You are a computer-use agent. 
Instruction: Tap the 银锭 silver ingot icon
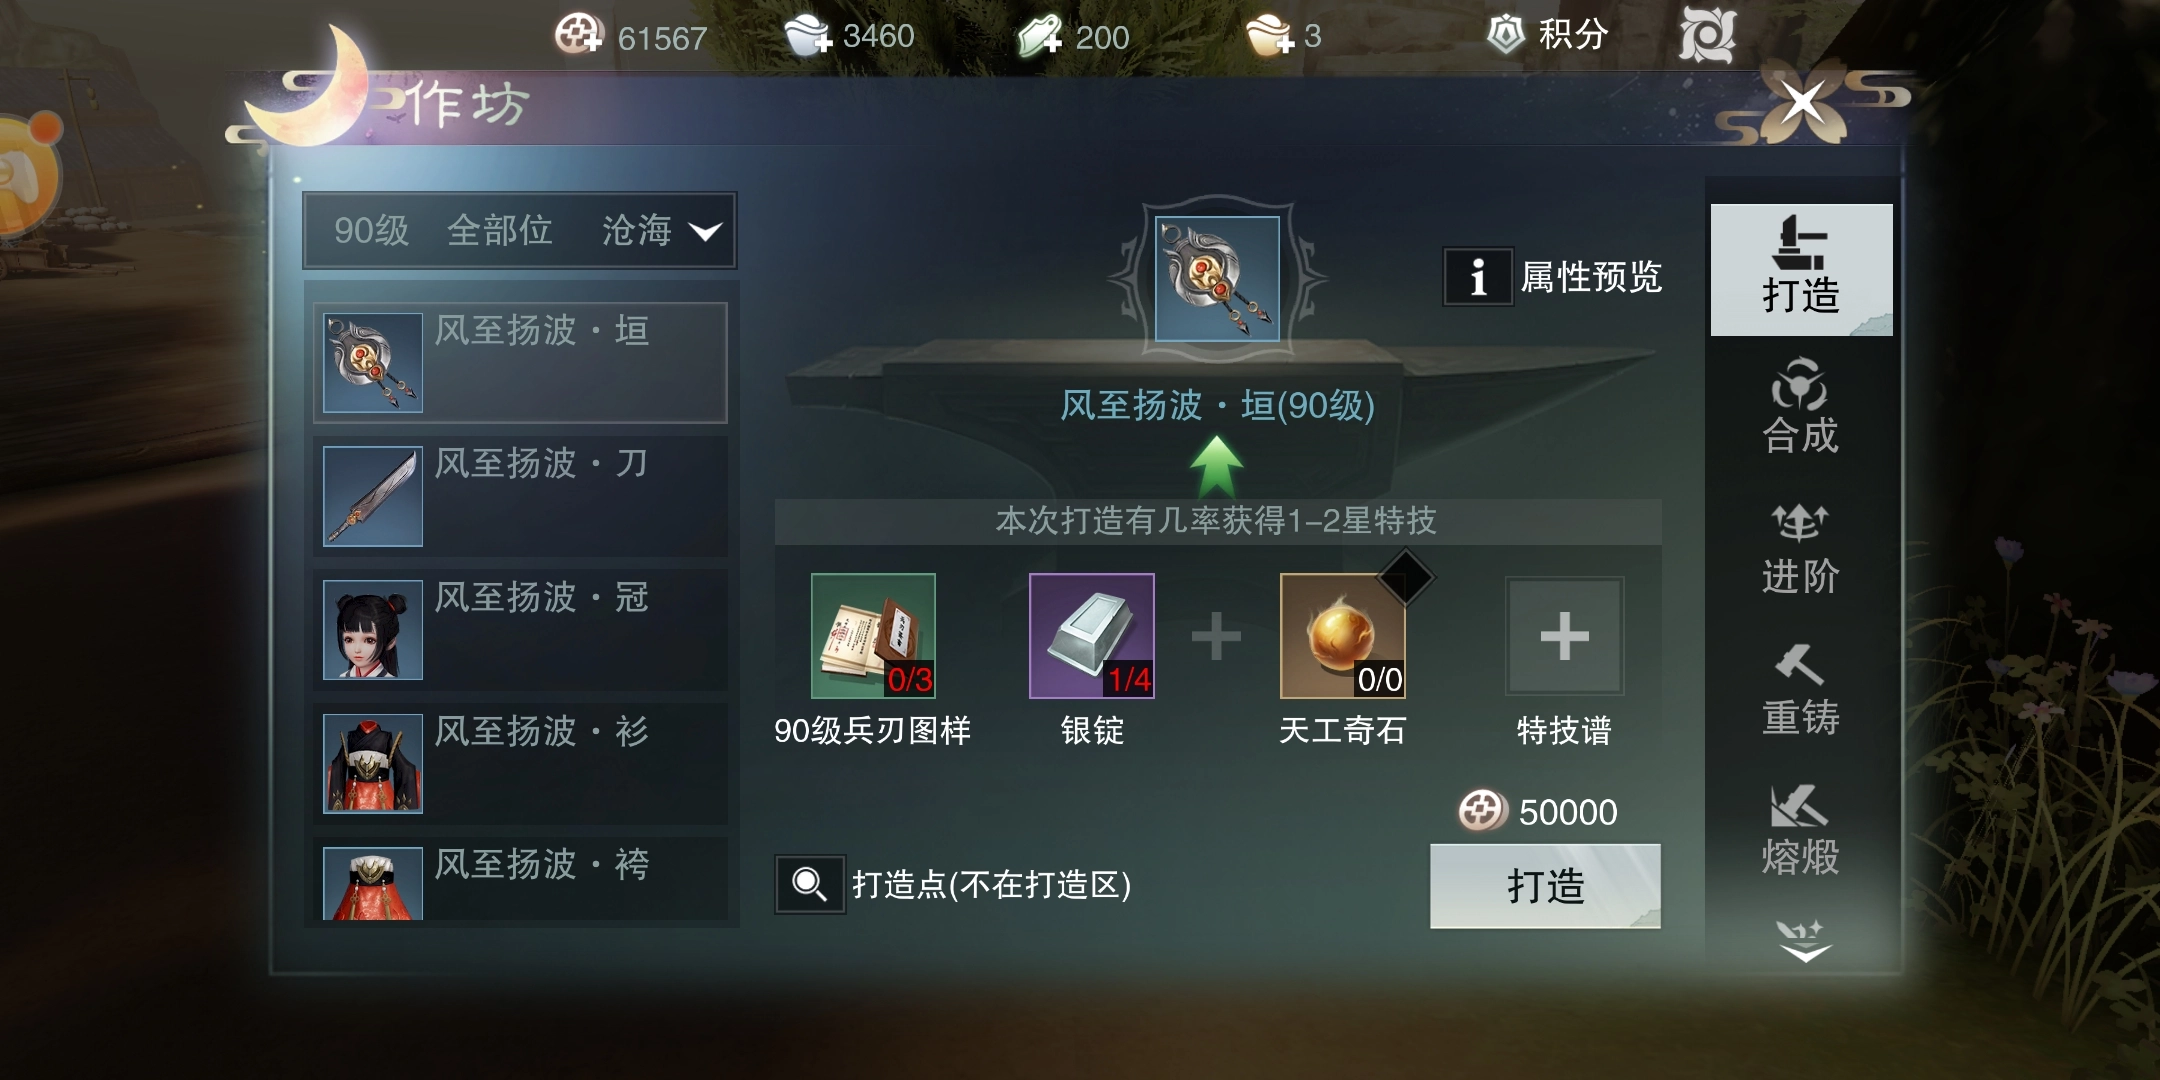[1092, 636]
